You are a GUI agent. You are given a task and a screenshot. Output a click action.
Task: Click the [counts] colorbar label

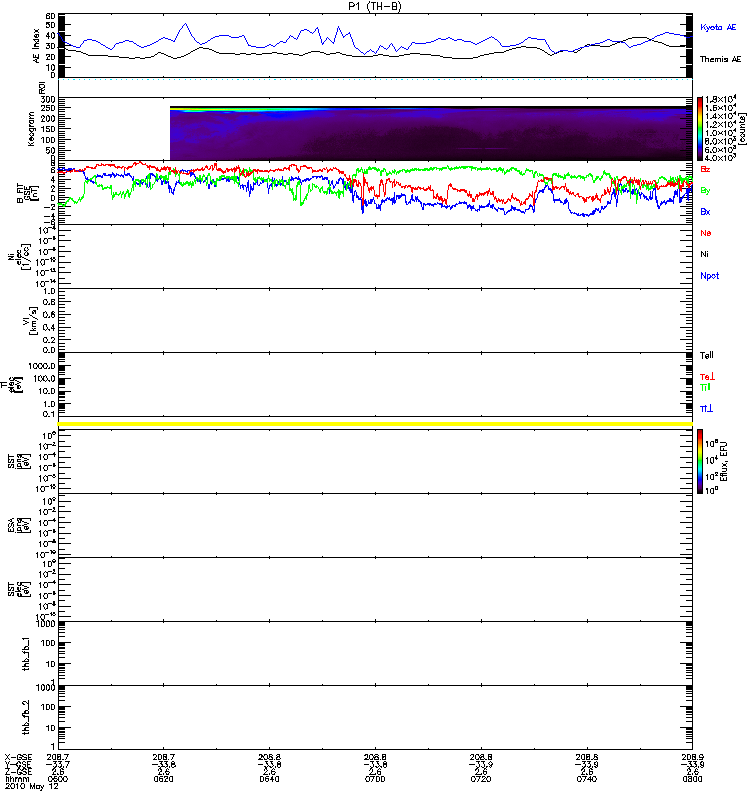point(742,129)
